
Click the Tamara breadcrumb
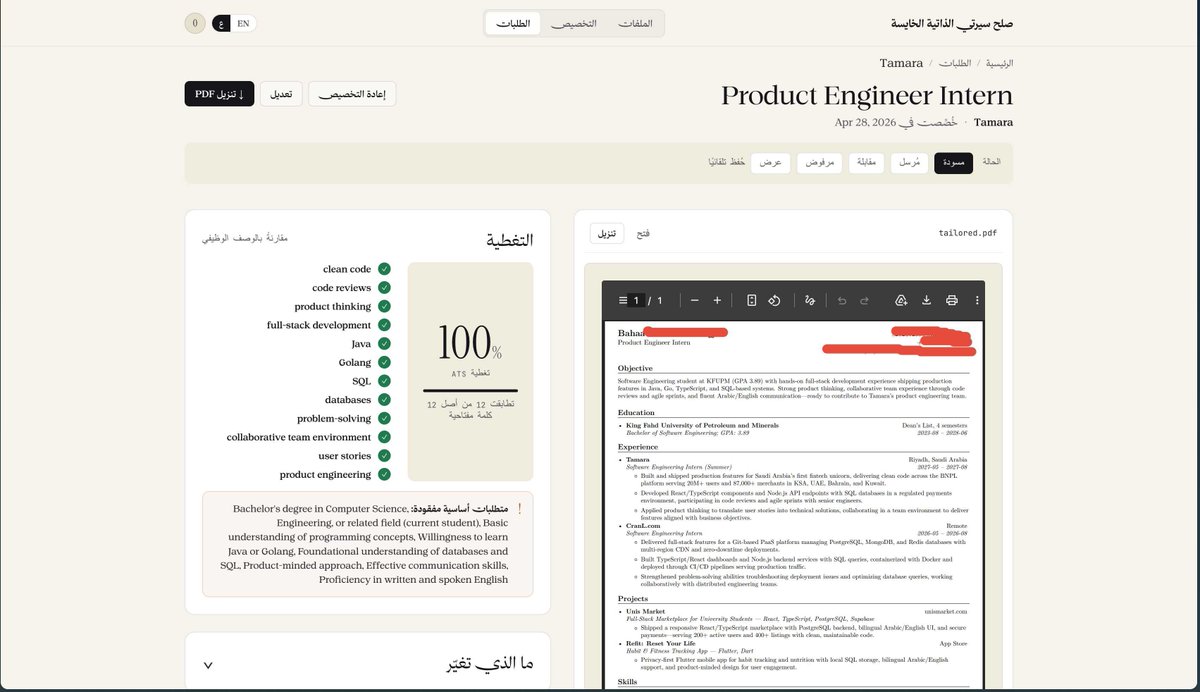[901, 63]
